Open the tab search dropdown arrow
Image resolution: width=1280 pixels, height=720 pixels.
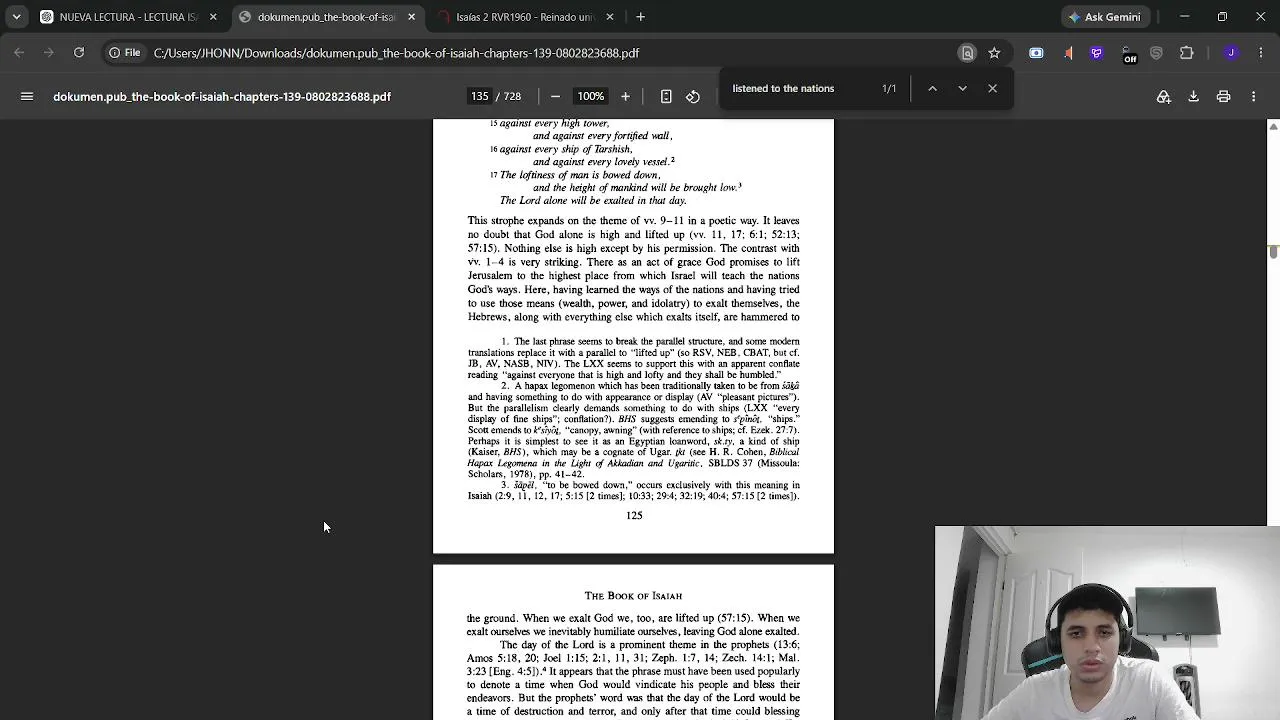16,17
